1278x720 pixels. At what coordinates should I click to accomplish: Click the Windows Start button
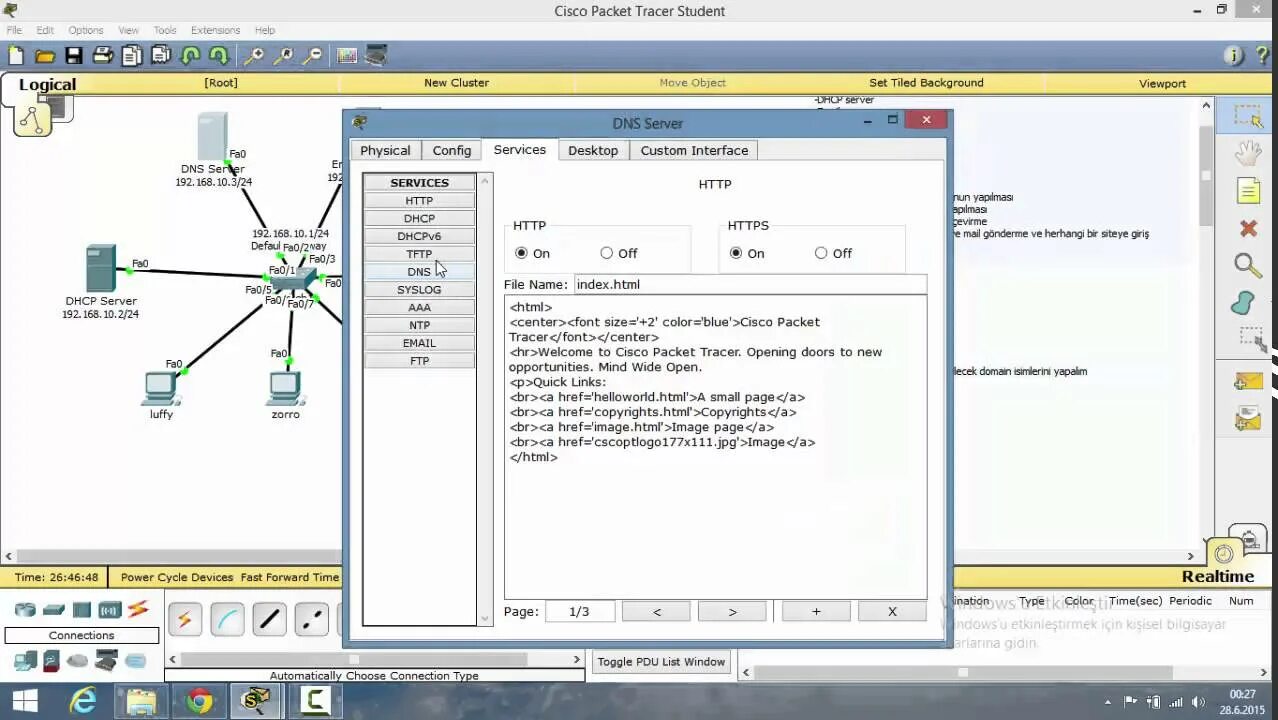pyautogui.click(x=25, y=701)
